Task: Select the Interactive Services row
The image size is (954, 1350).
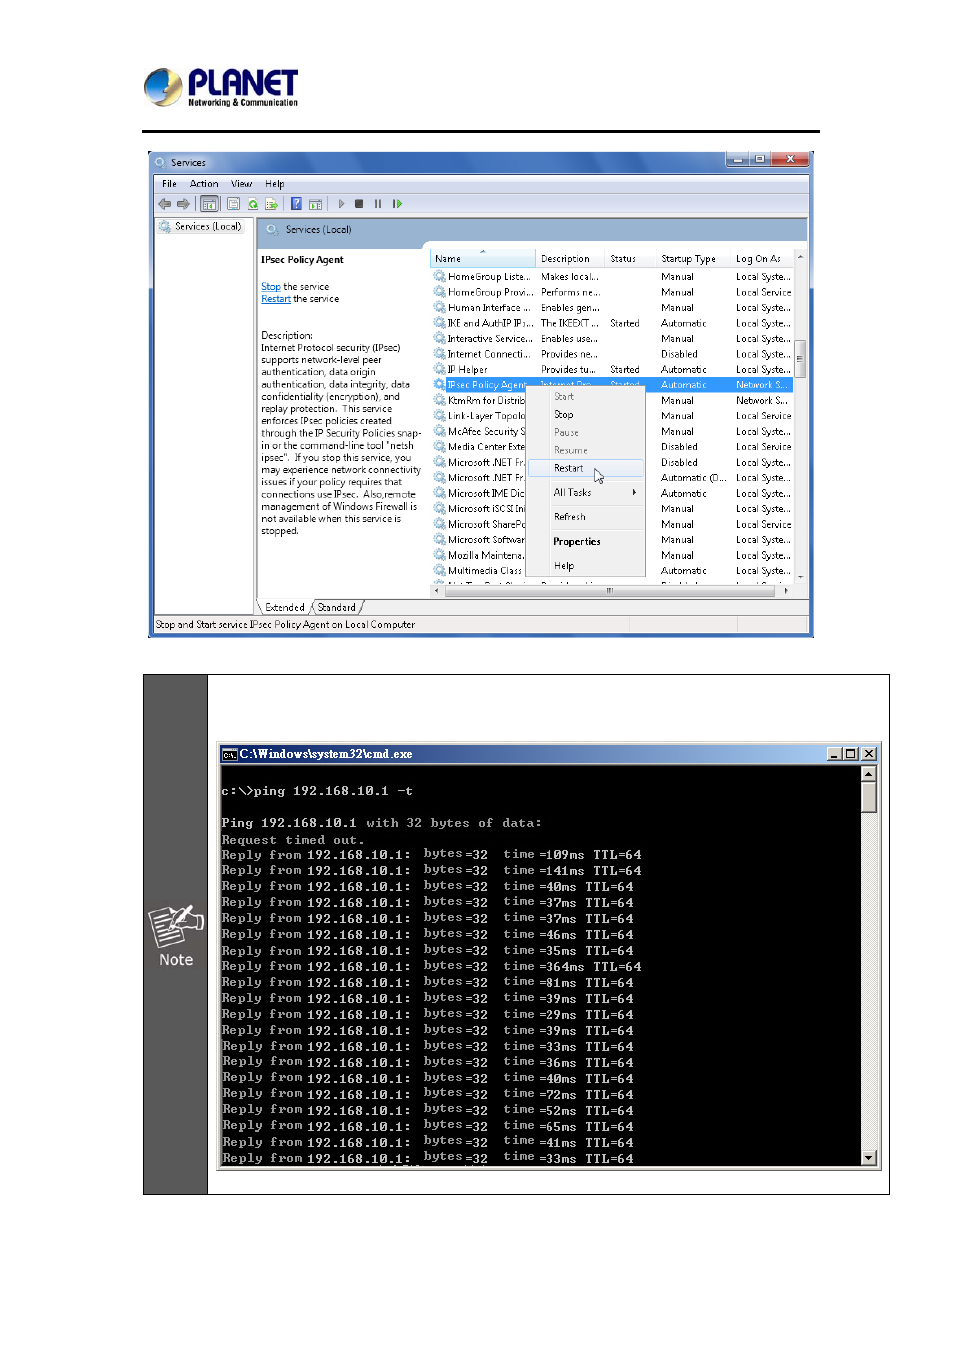Action: 612,339
